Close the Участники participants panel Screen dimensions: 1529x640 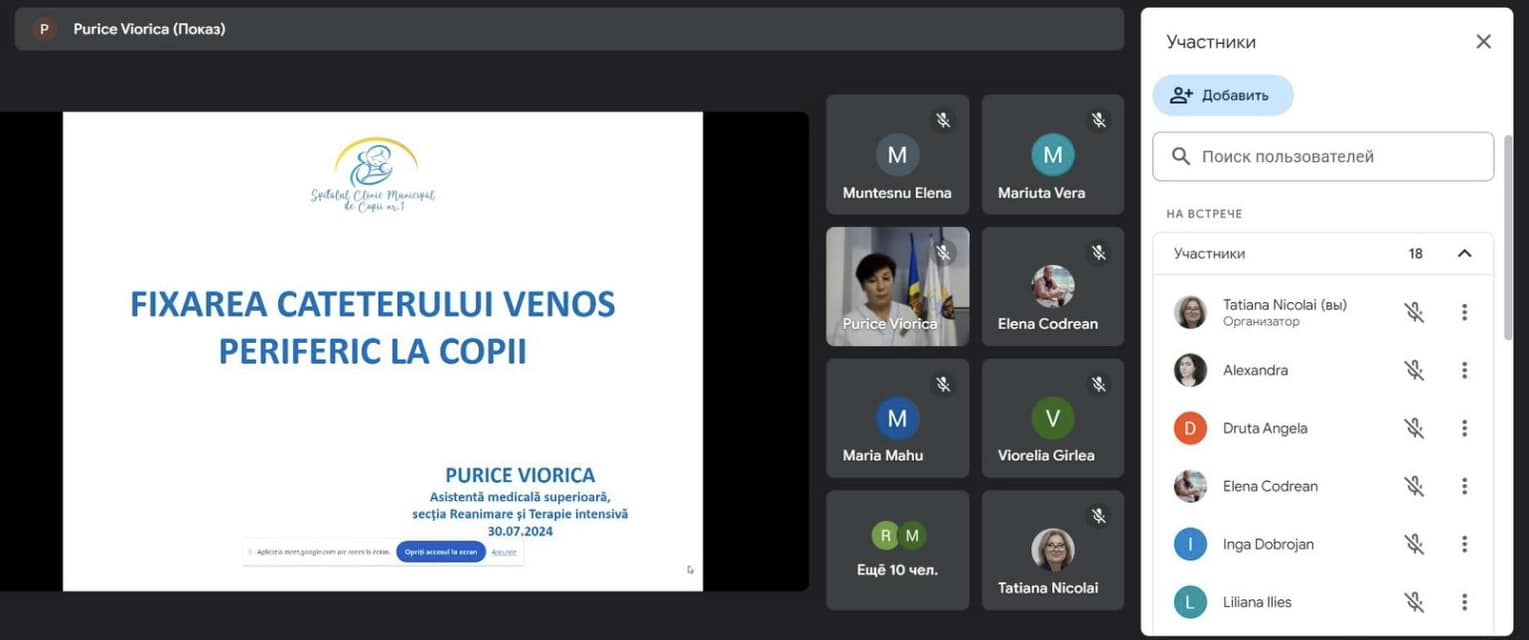tap(1483, 41)
